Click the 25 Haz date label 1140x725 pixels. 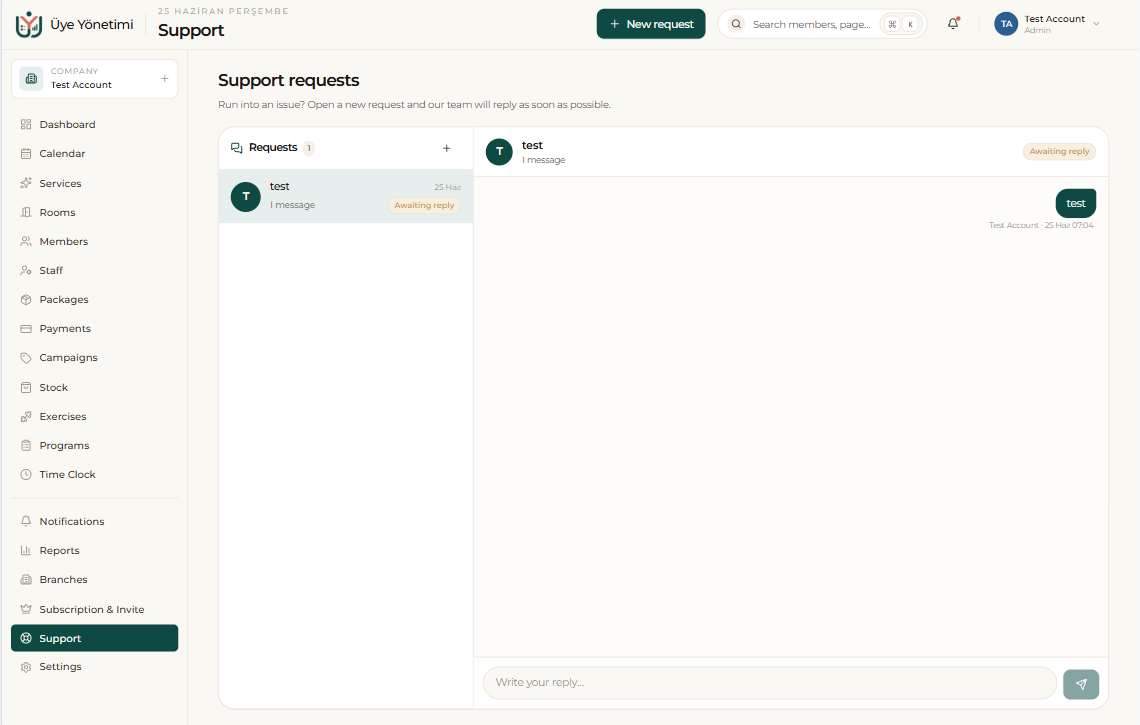pyautogui.click(x=447, y=187)
